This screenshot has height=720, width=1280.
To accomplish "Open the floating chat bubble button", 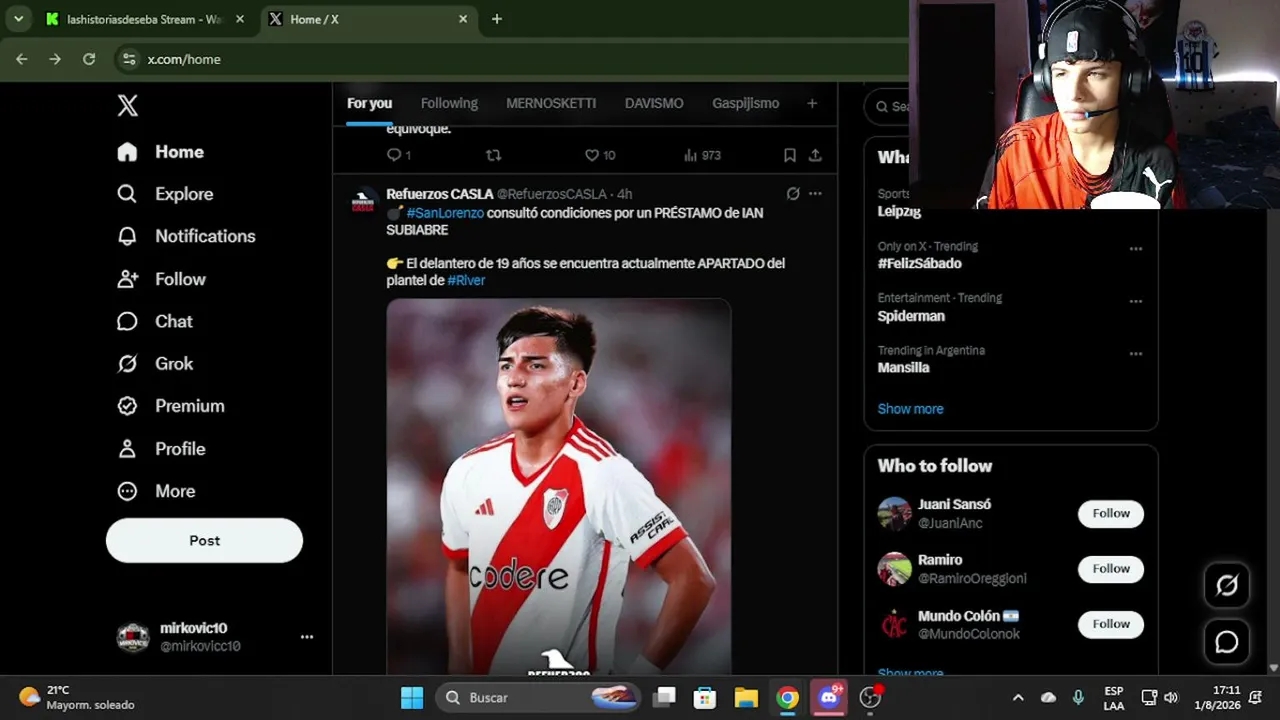I will (1227, 642).
